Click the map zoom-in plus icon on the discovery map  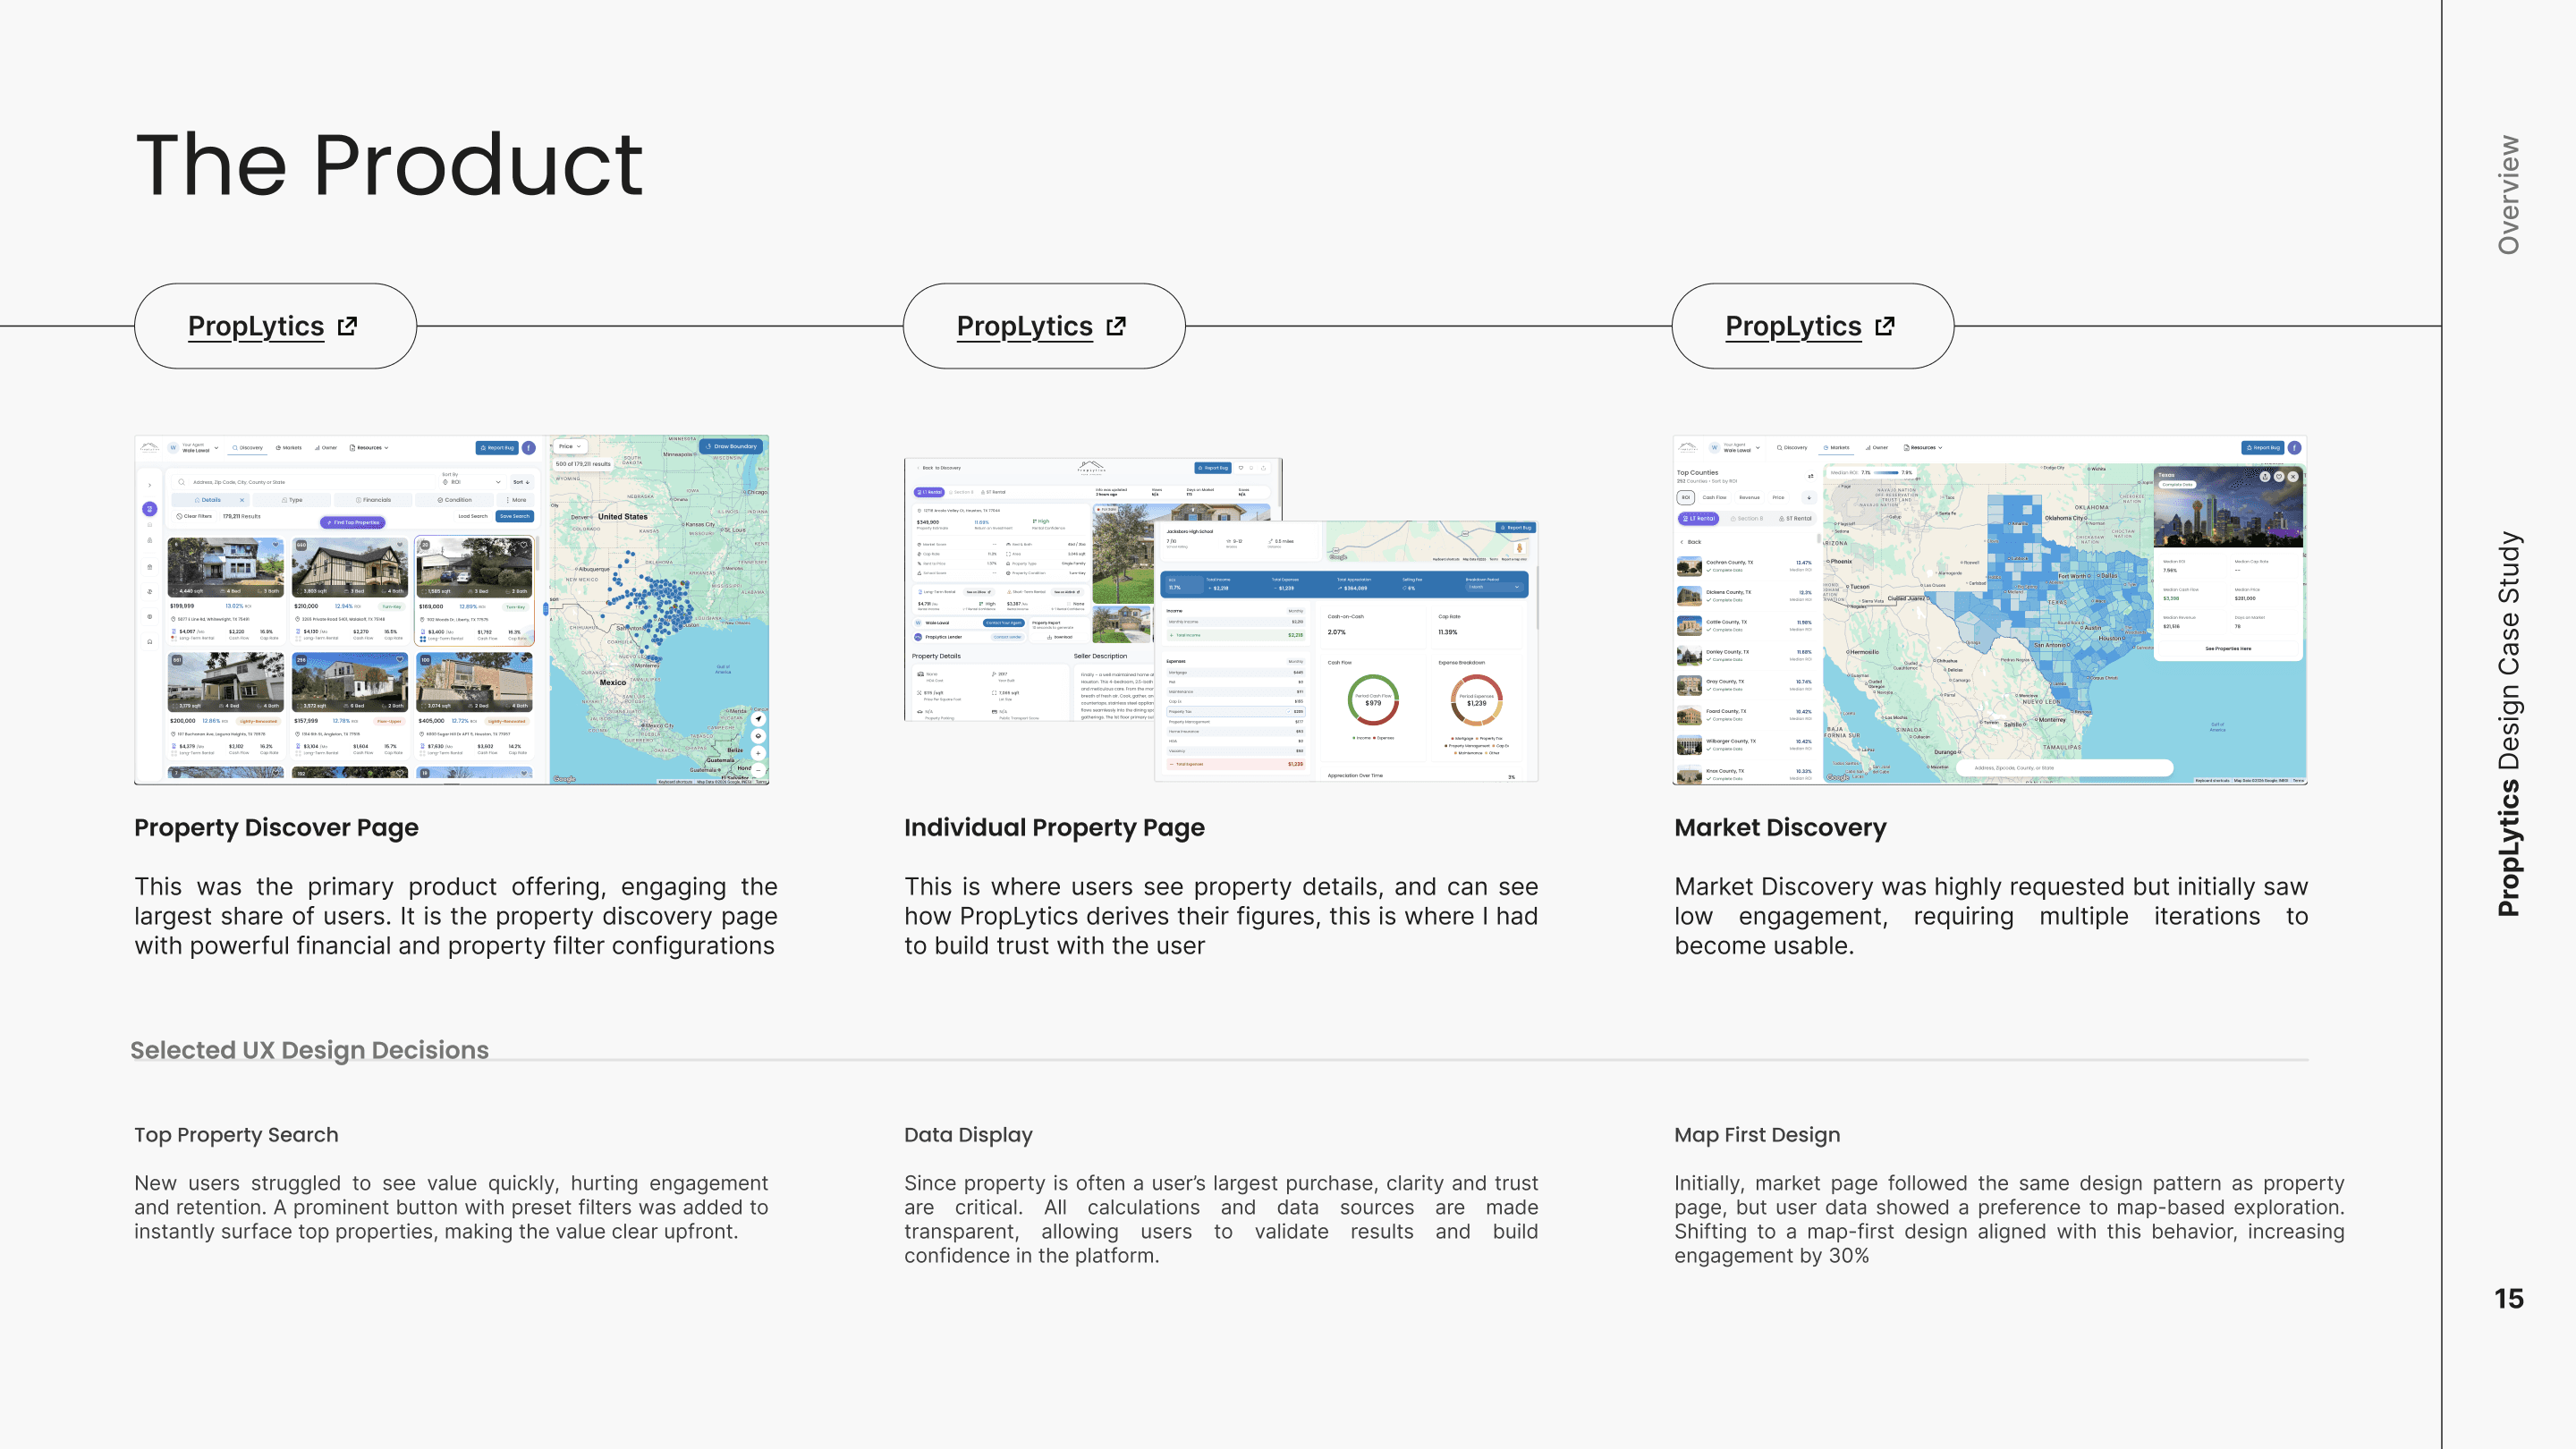(x=759, y=755)
